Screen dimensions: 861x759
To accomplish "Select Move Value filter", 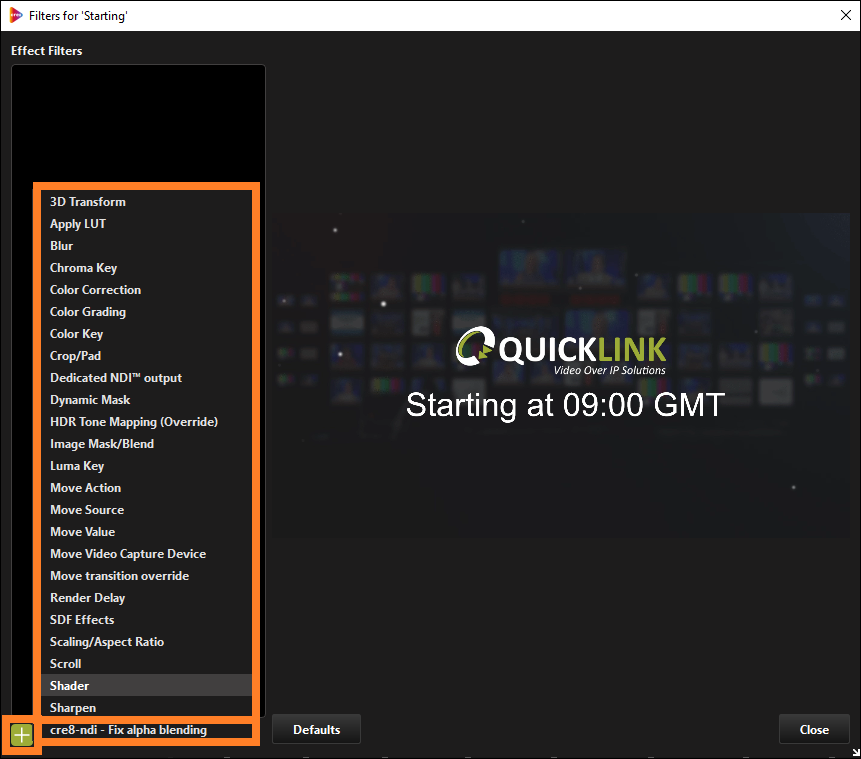I will click(x=146, y=531).
